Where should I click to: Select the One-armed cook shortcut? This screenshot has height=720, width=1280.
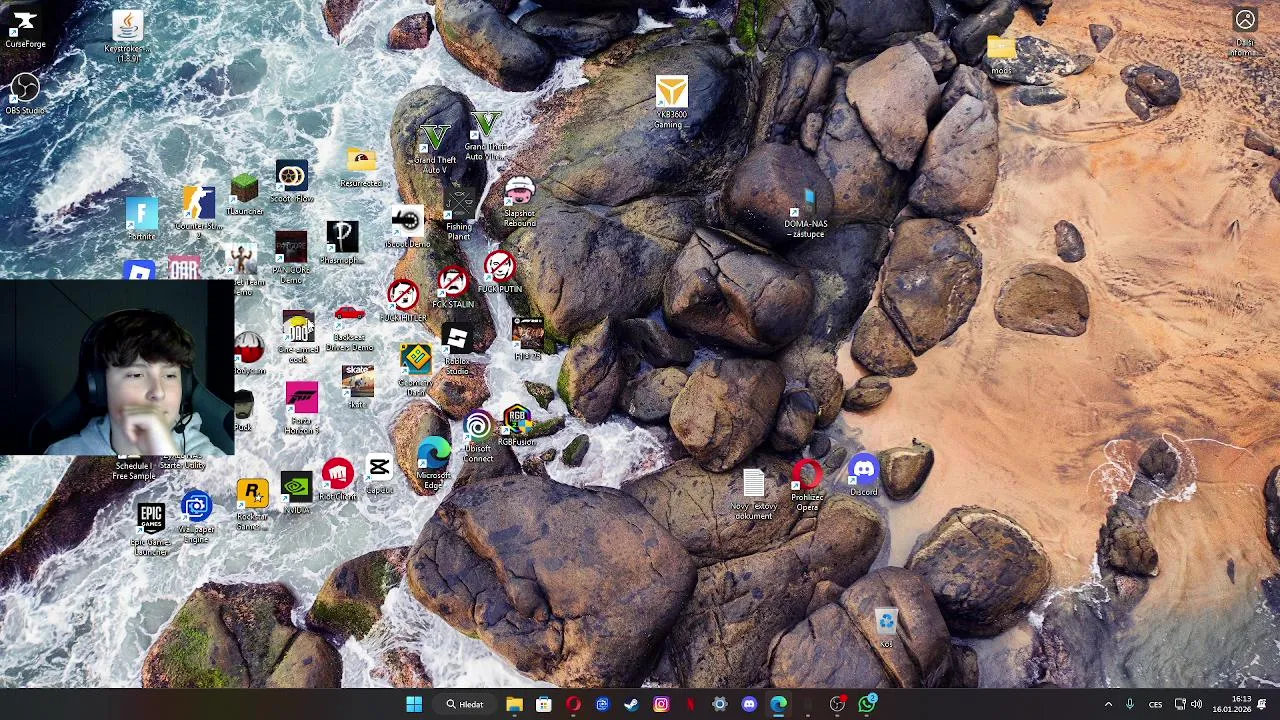click(297, 338)
